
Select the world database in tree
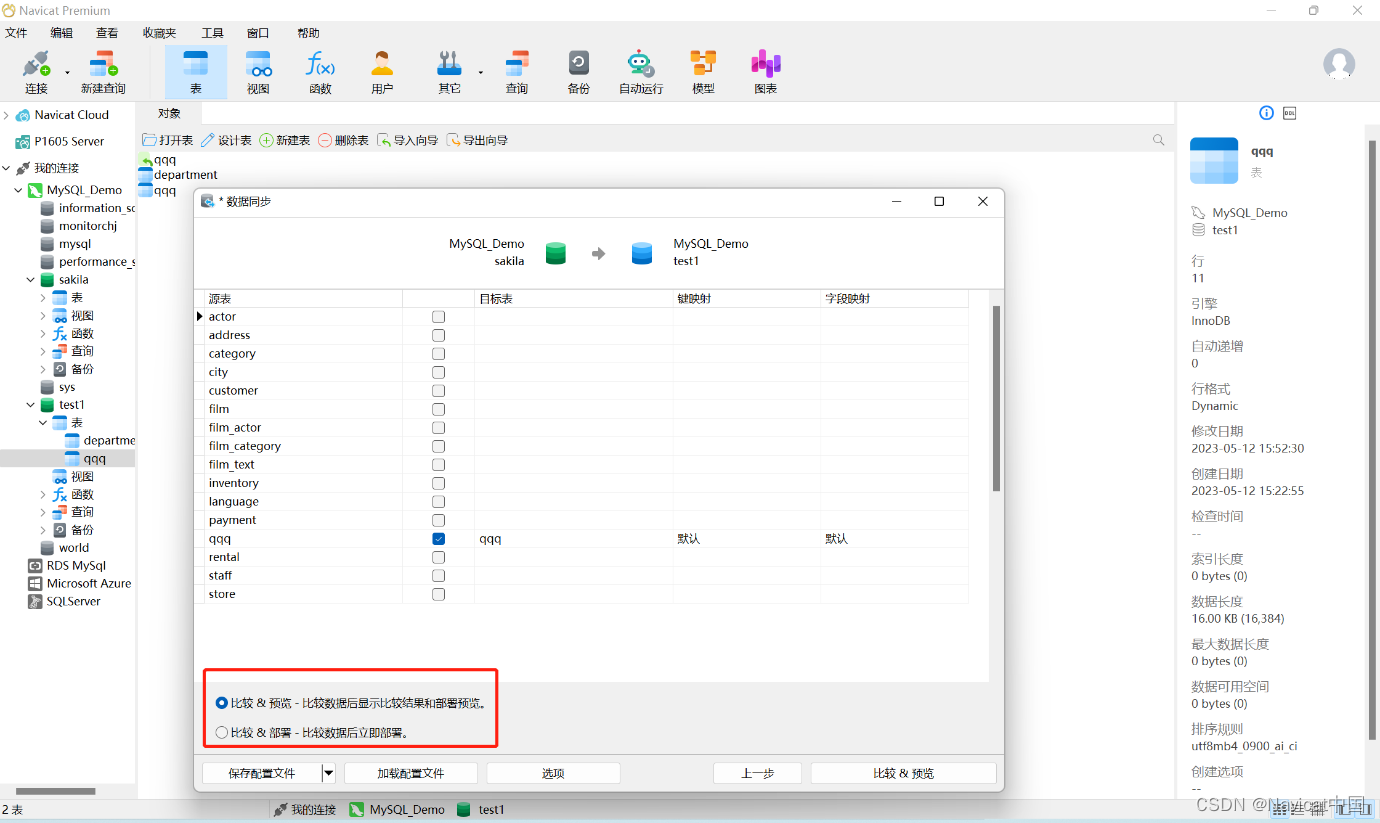pos(74,548)
